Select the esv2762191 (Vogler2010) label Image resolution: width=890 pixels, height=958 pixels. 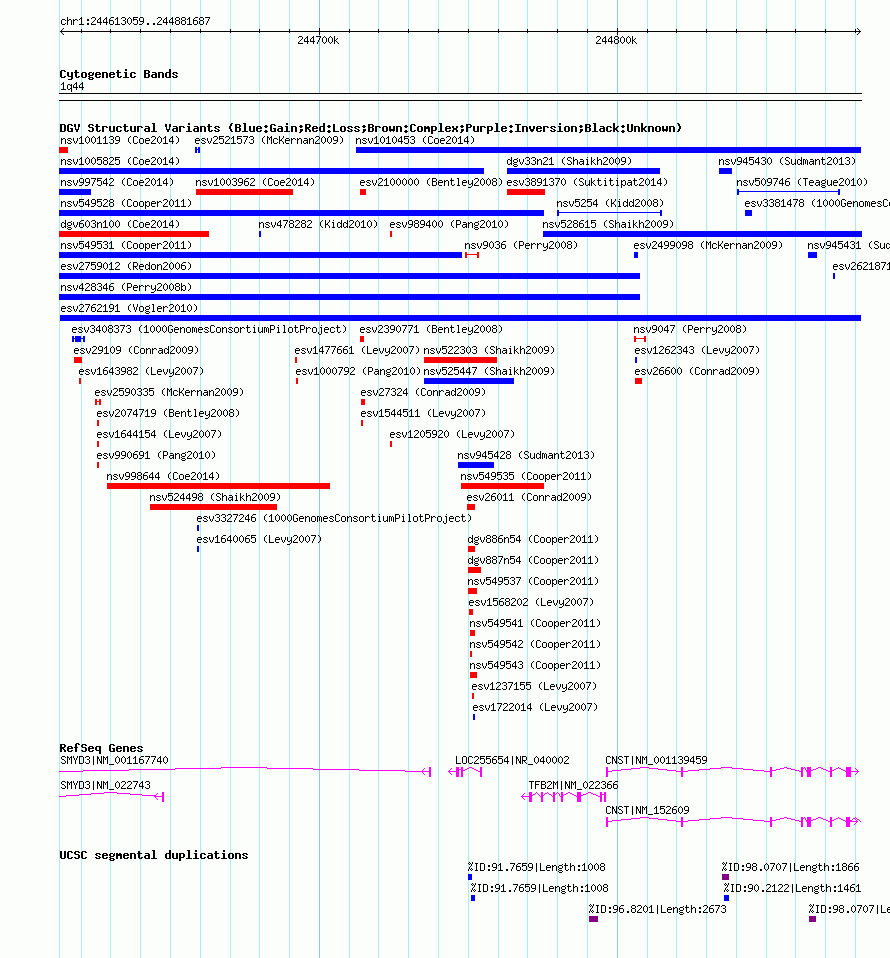(129, 308)
